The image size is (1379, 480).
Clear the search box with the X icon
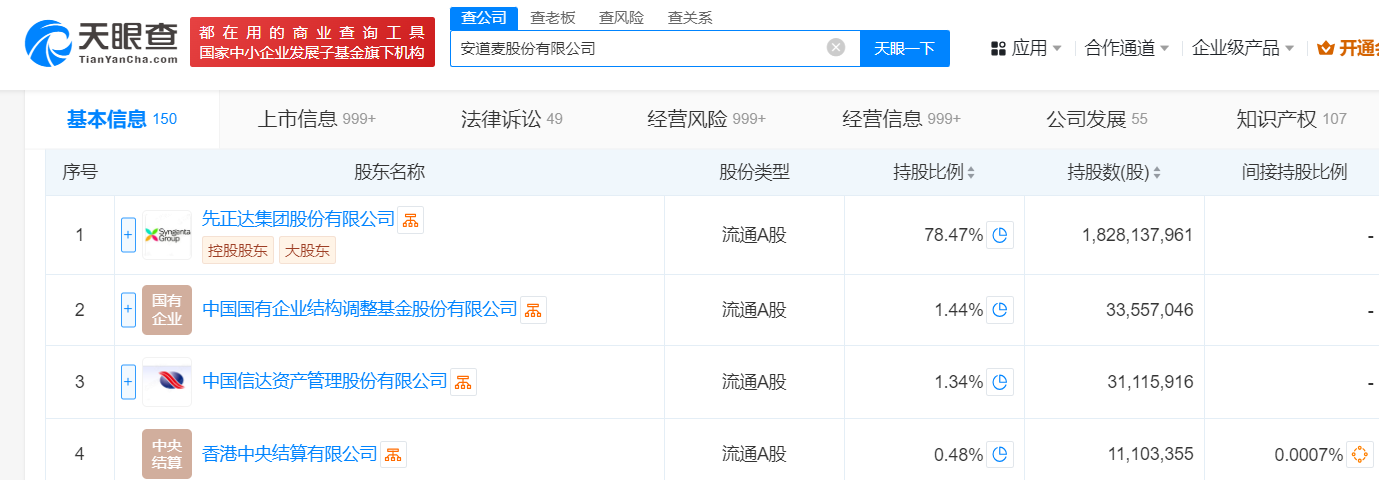coord(836,47)
